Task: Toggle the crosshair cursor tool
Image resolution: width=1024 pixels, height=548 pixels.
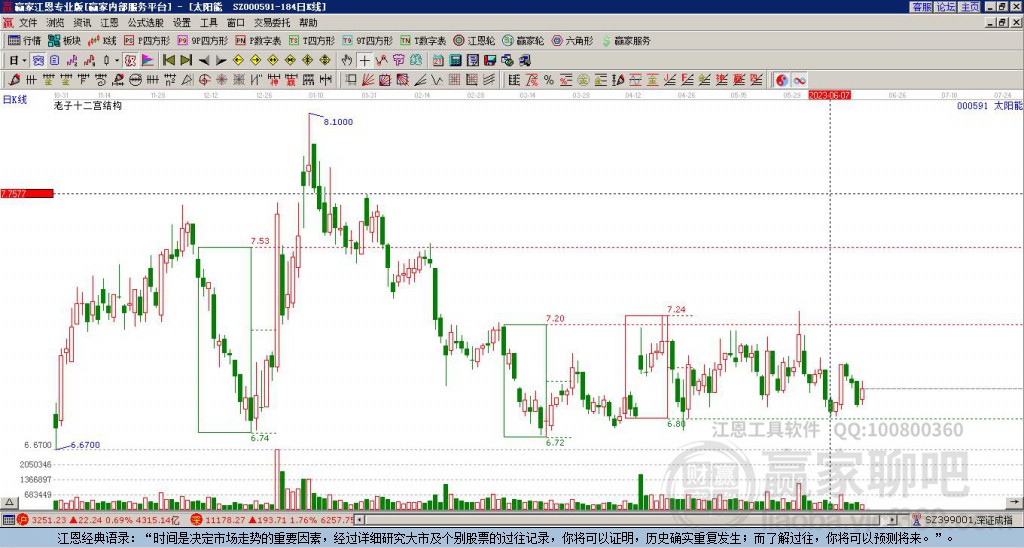Action: tap(364, 61)
